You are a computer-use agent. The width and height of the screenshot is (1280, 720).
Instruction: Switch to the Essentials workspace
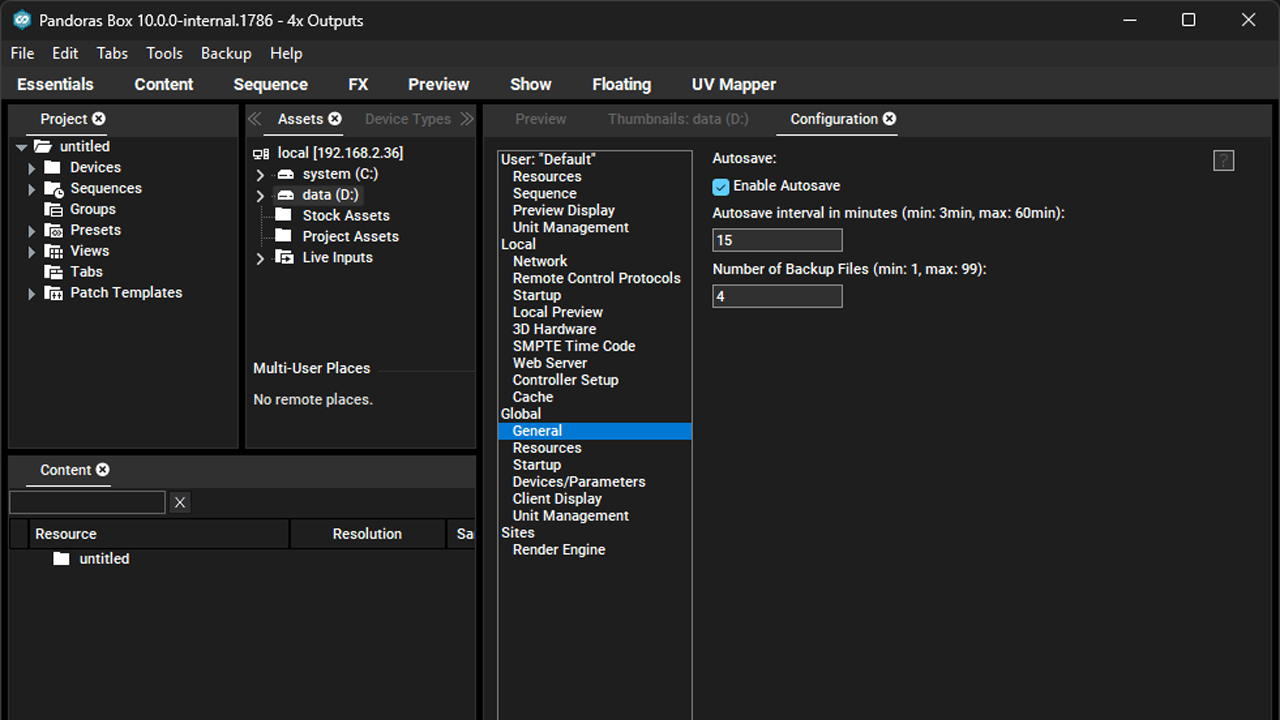(x=55, y=85)
